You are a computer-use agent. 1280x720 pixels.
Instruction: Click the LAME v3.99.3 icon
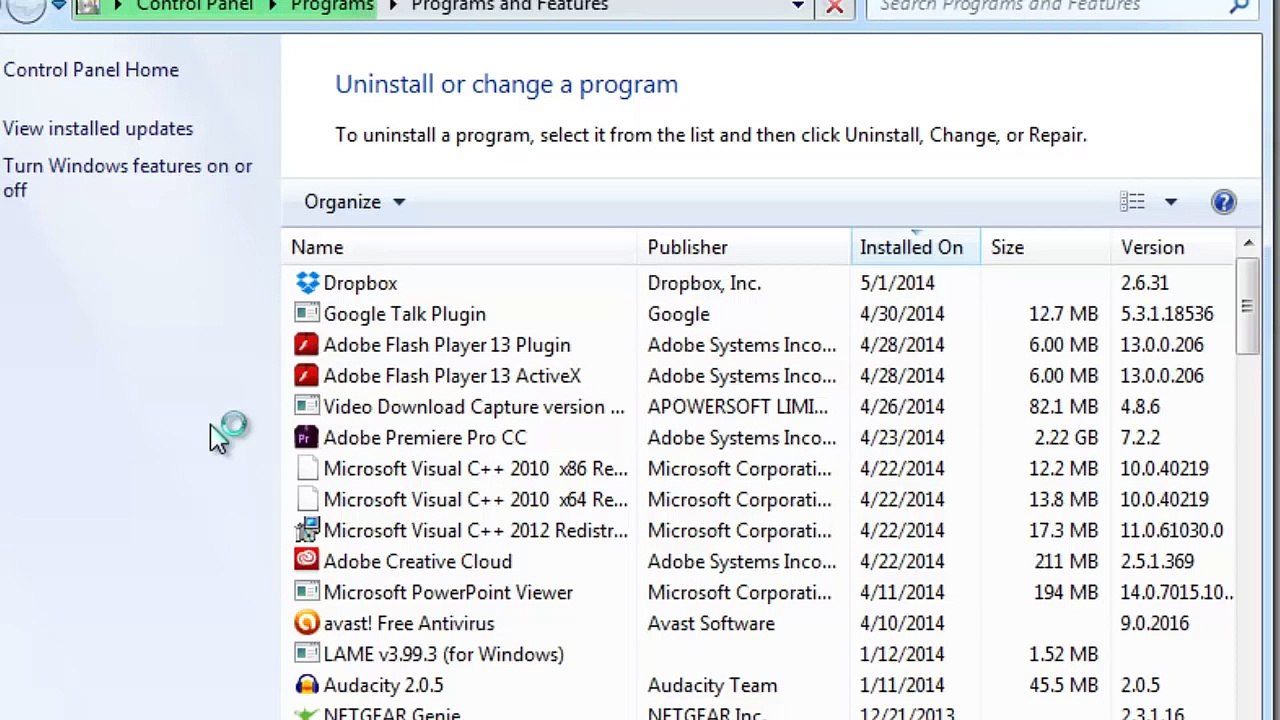(307, 655)
